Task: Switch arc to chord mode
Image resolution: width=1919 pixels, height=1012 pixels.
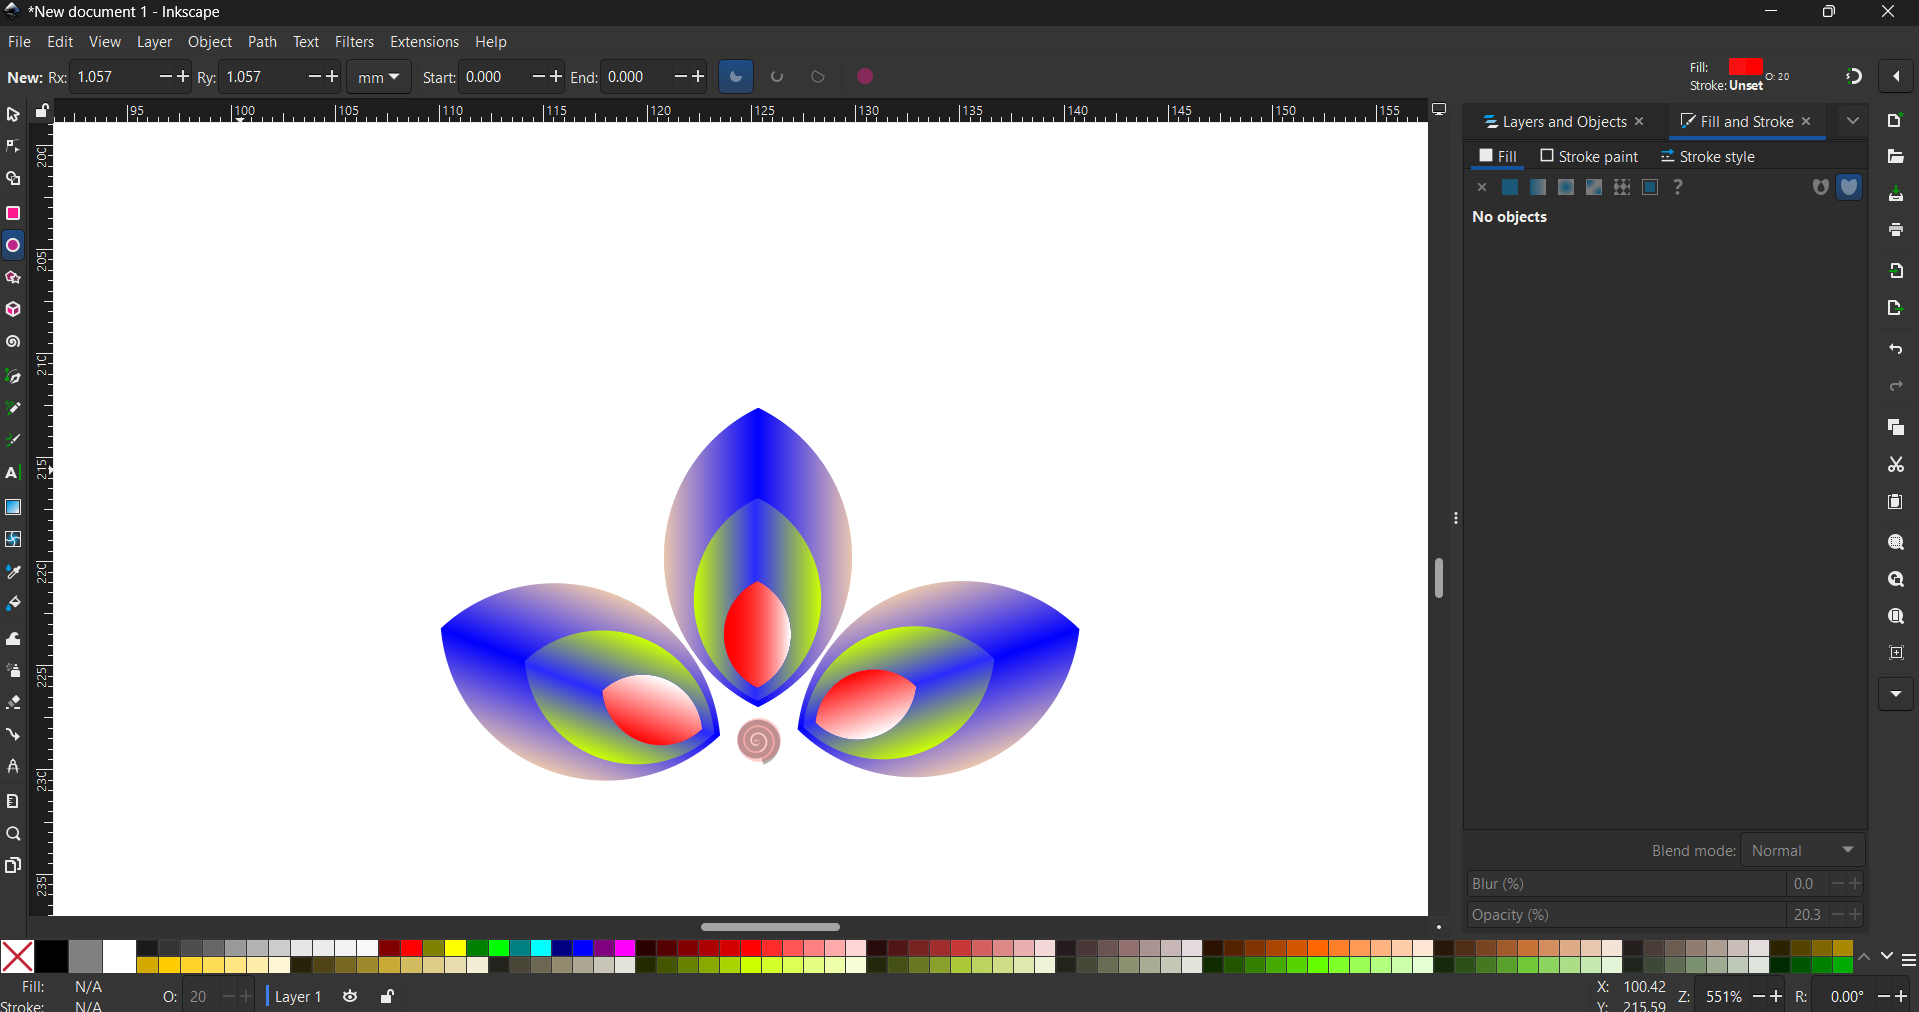Action: click(818, 77)
